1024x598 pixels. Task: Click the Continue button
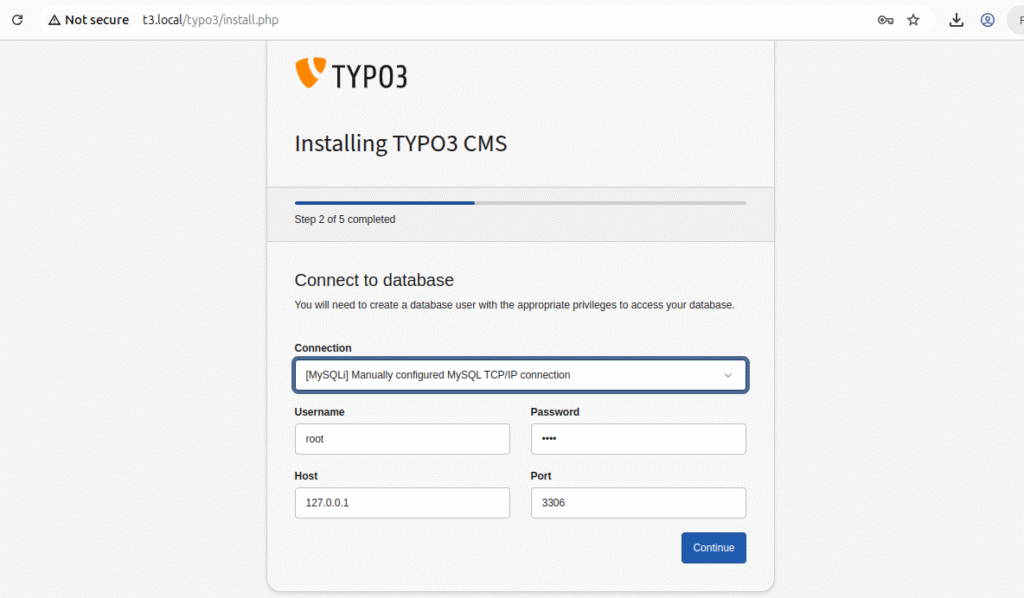click(x=713, y=548)
